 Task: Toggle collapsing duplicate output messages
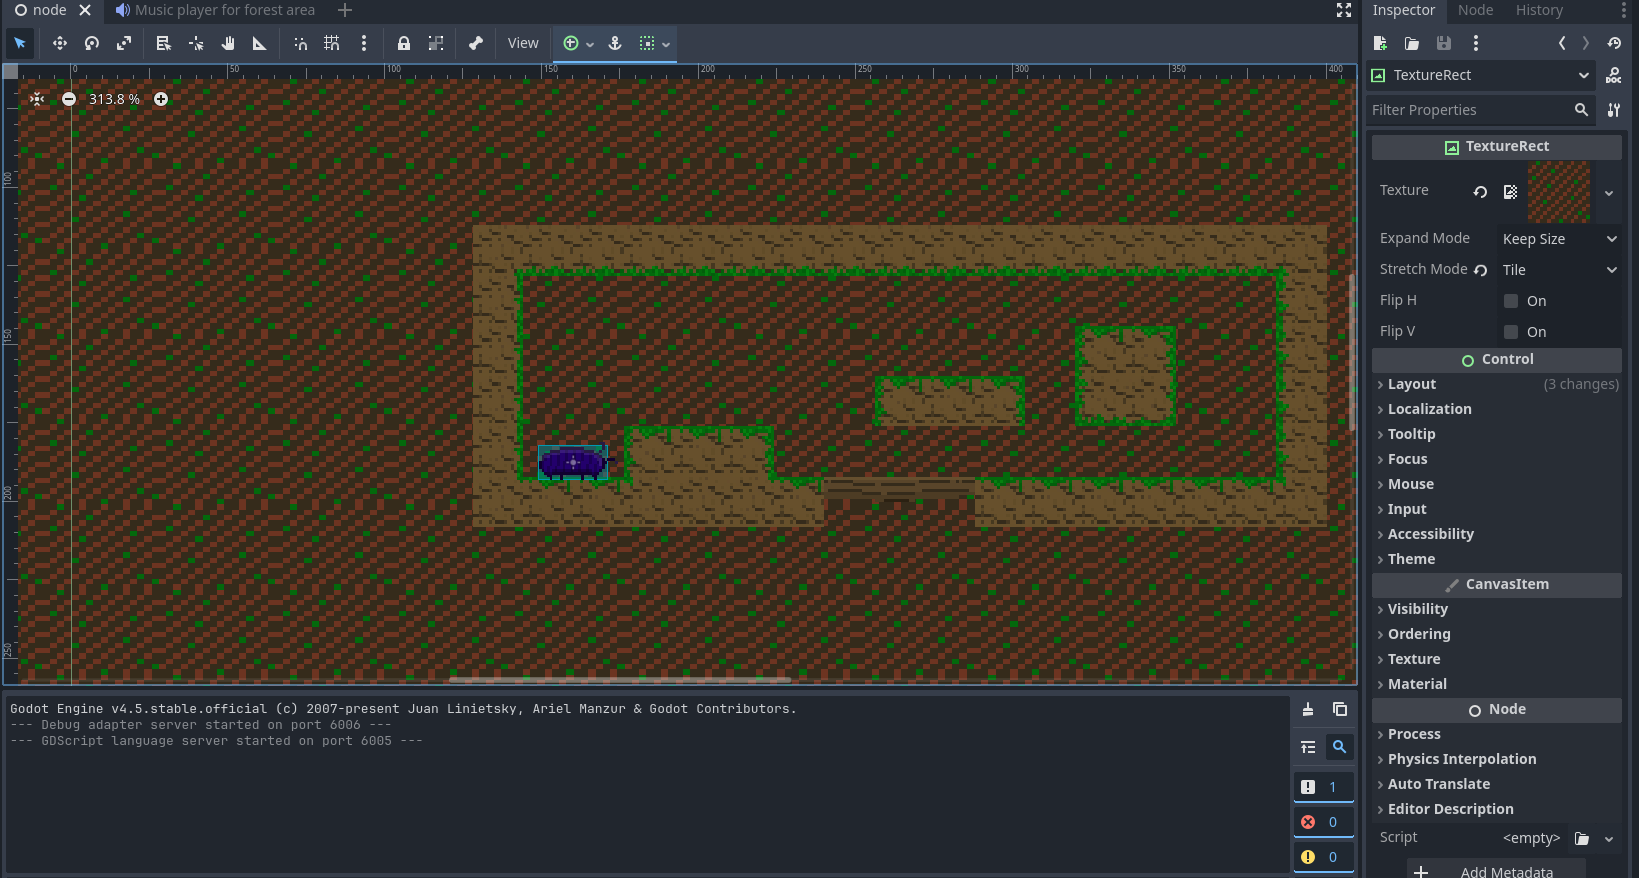(1308, 747)
